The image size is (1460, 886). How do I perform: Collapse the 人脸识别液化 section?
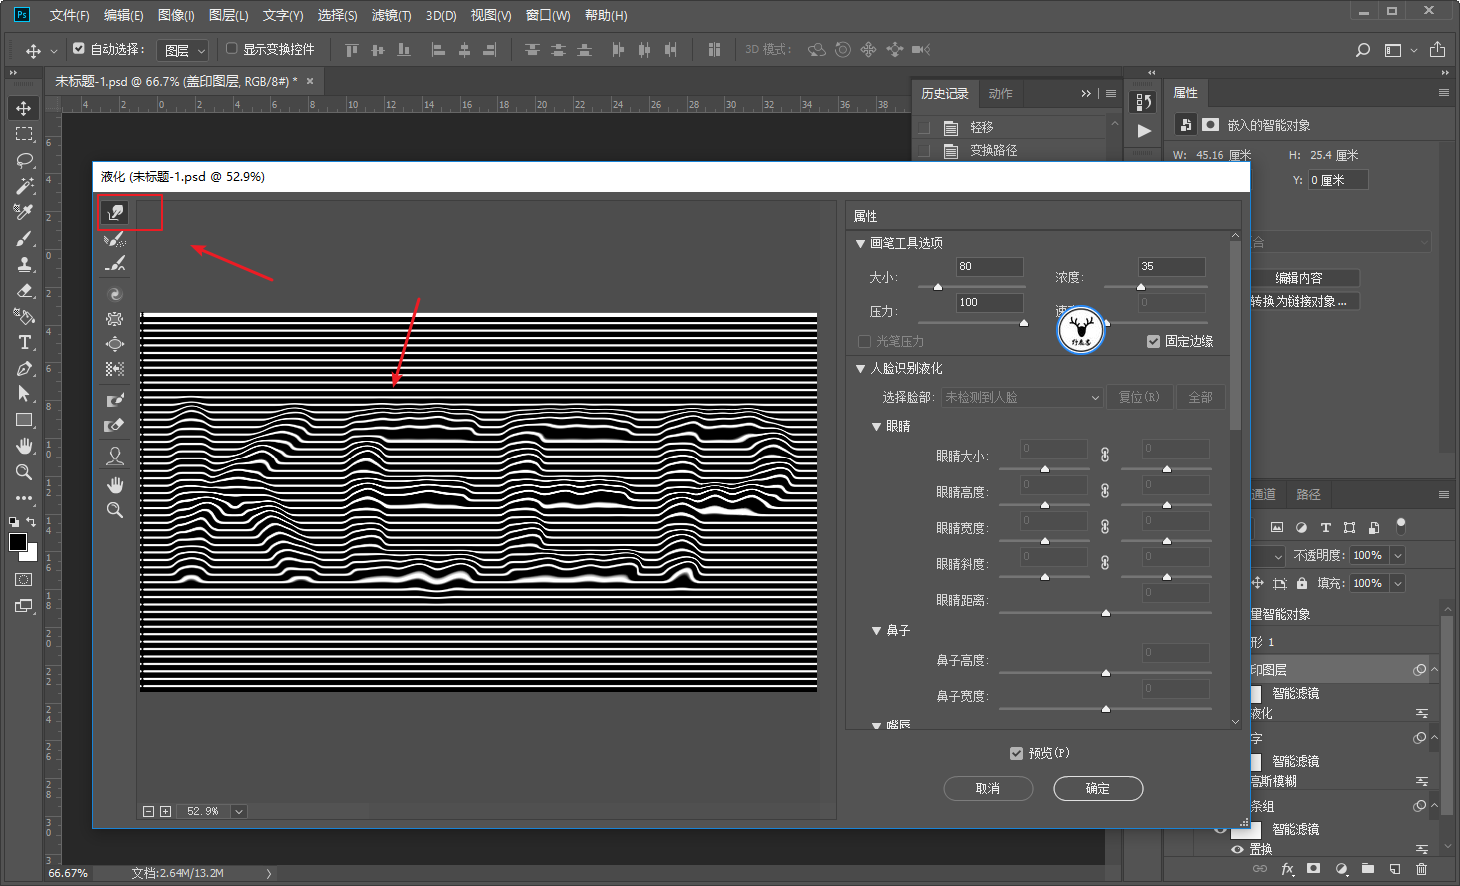[x=860, y=369]
